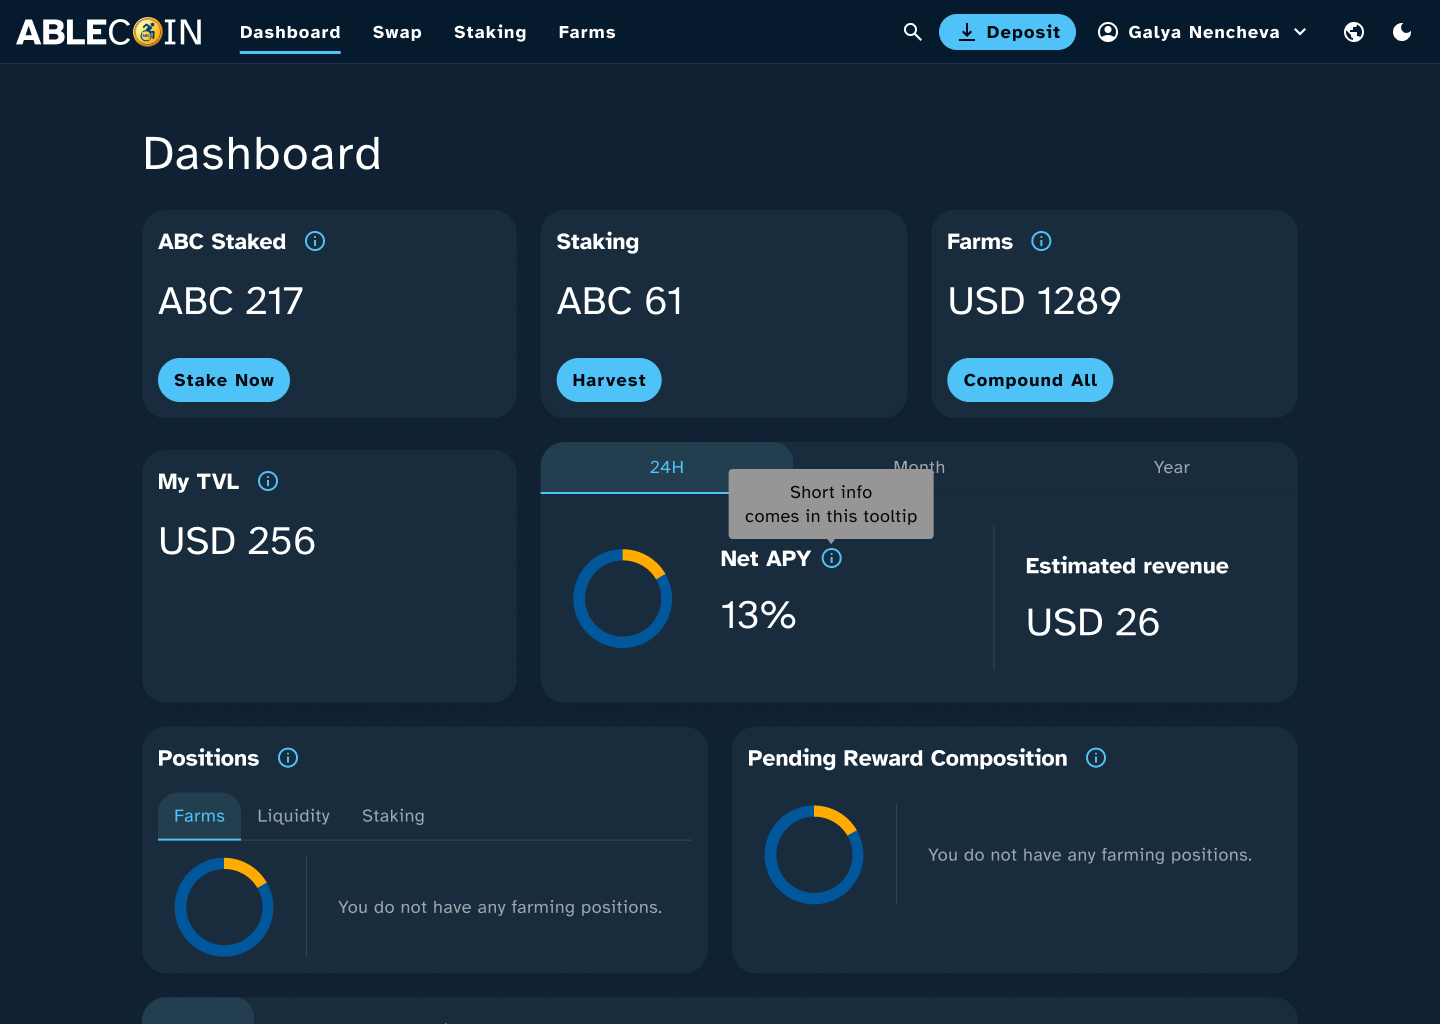
Task: Click the Compound All button
Action: tap(1030, 380)
